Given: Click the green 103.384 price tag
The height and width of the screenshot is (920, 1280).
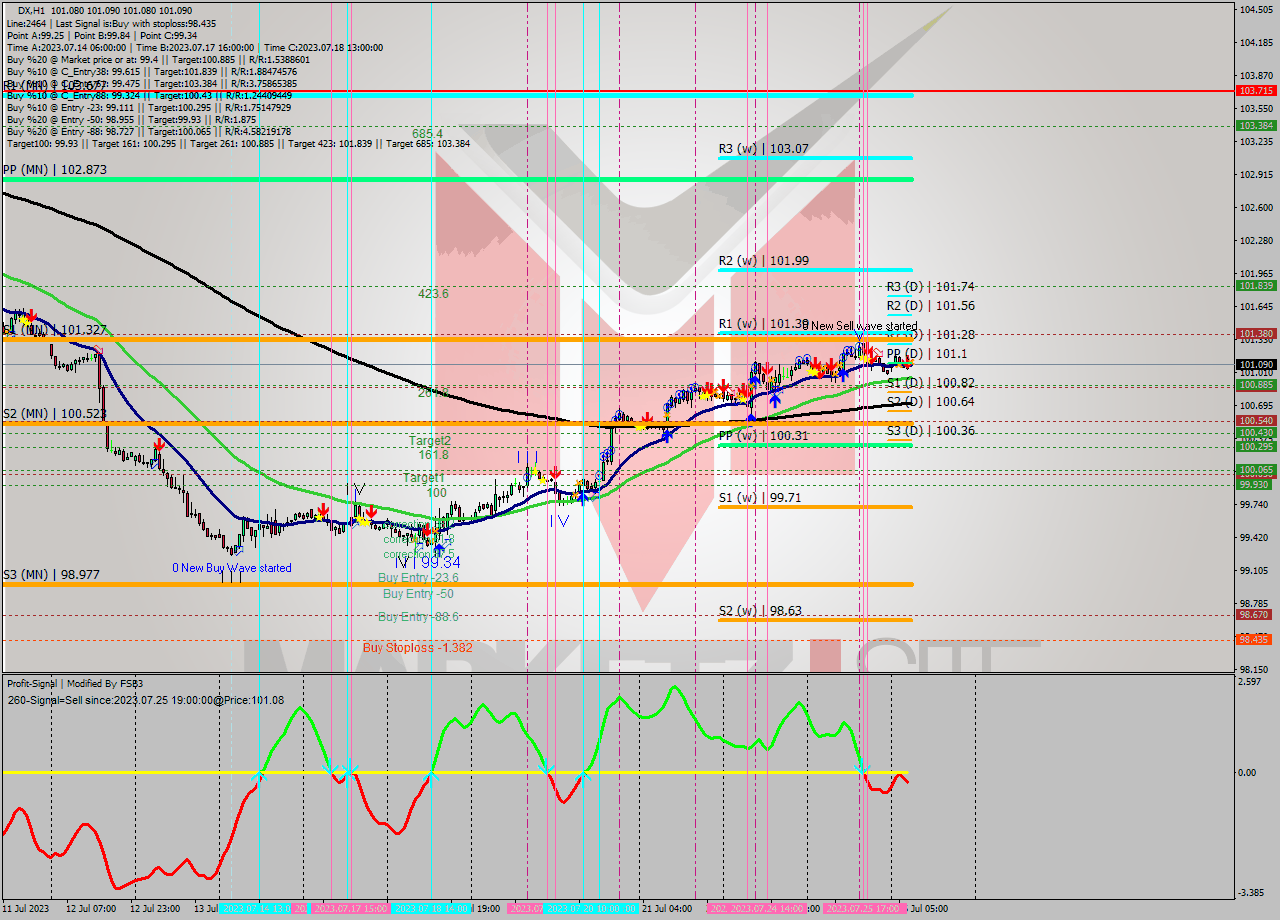Looking at the screenshot, I should [x=1256, y=126].
